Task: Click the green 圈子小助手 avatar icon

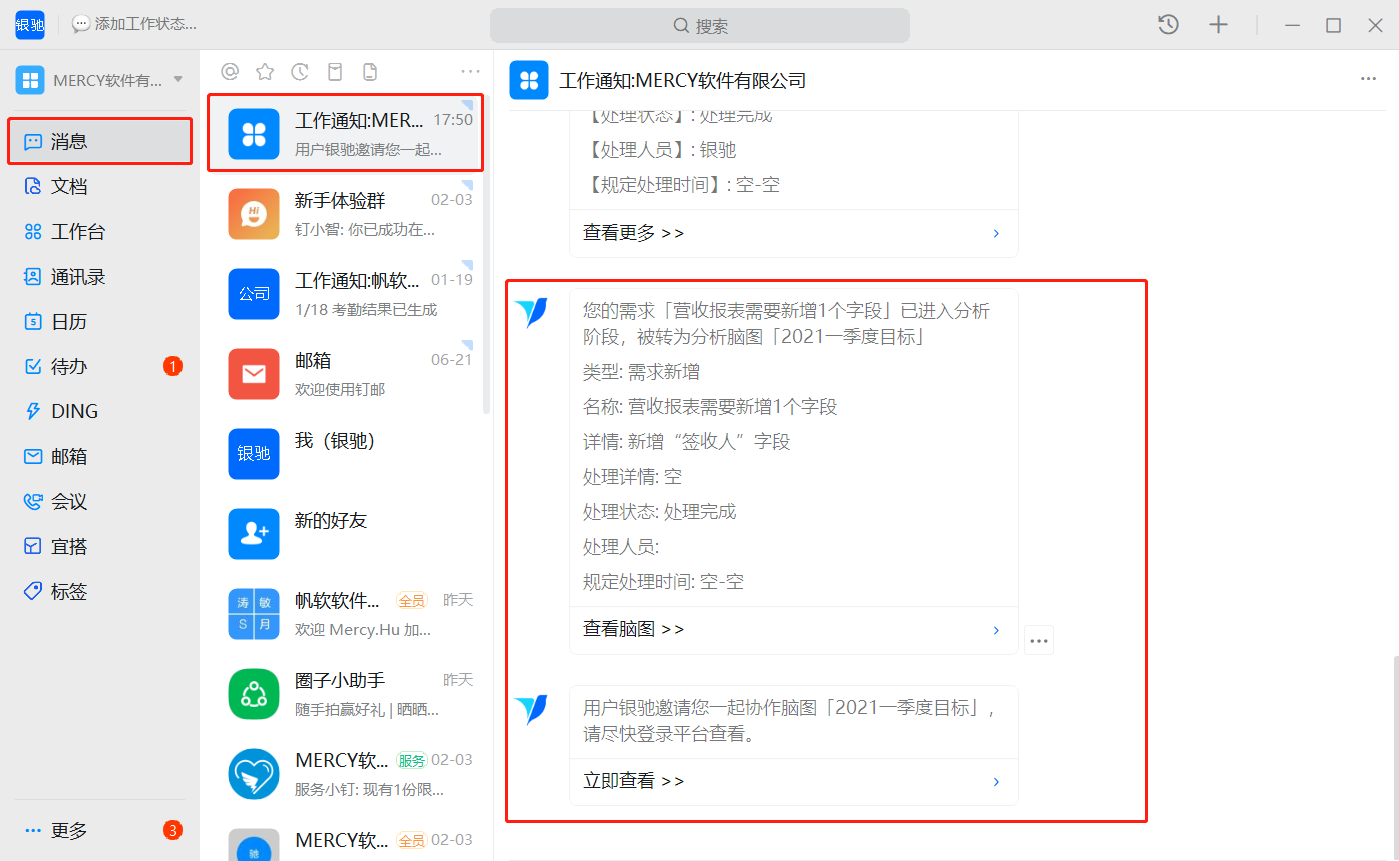Action: pyautogui.click(x=254, y=694)
